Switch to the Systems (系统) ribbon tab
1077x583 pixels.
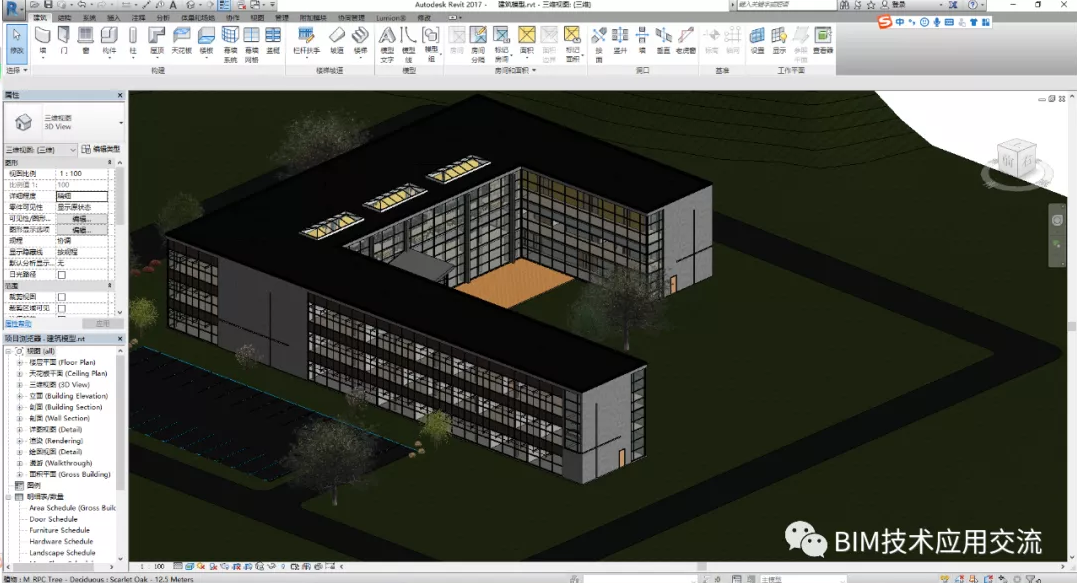coord(89,17)
